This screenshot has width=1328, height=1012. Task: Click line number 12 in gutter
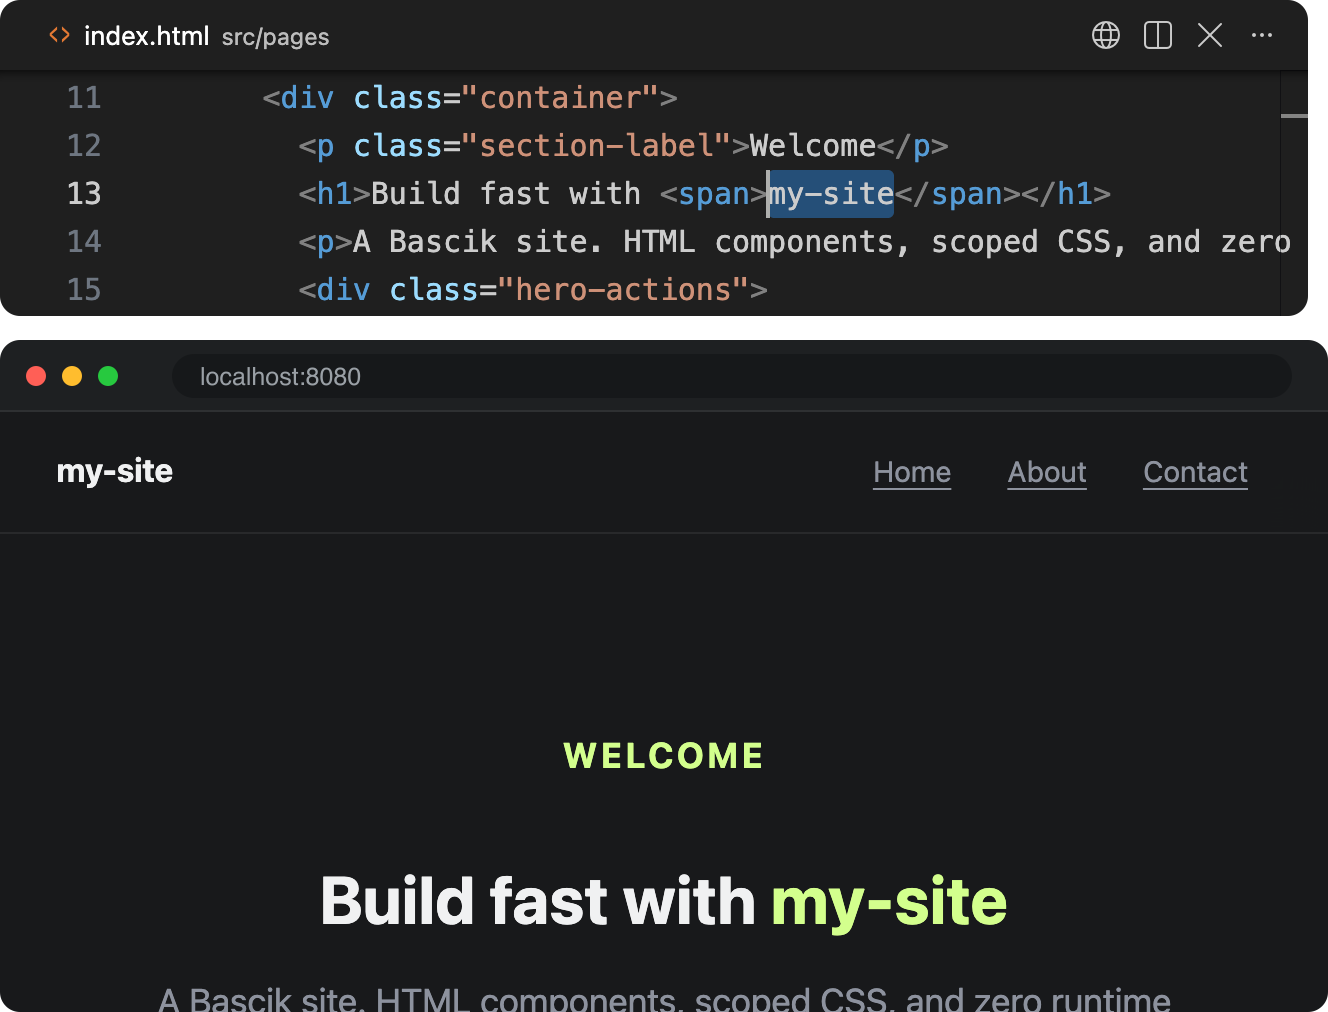pyautogui.click(x=84, y=146)
